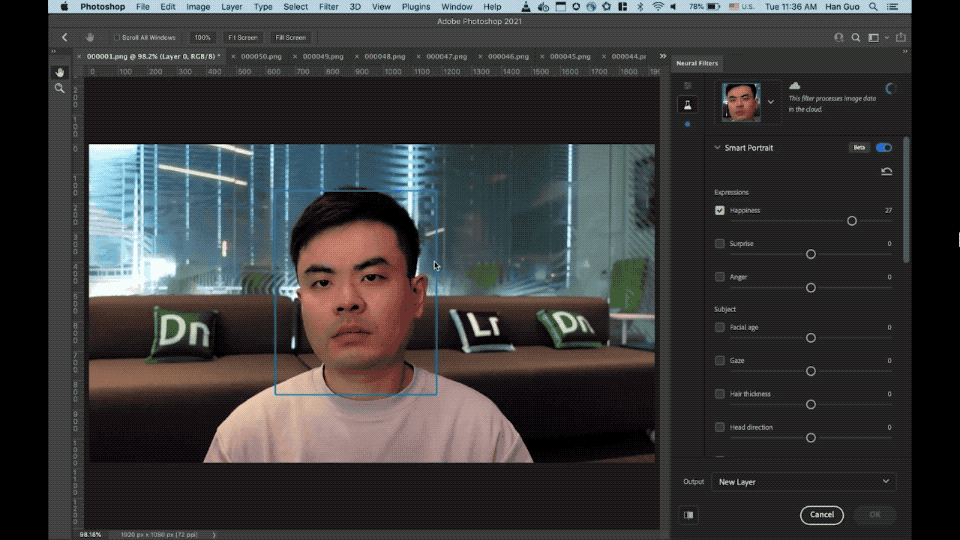
Task: Collapse the Smart Portrait section chevron
Action: 717,148
